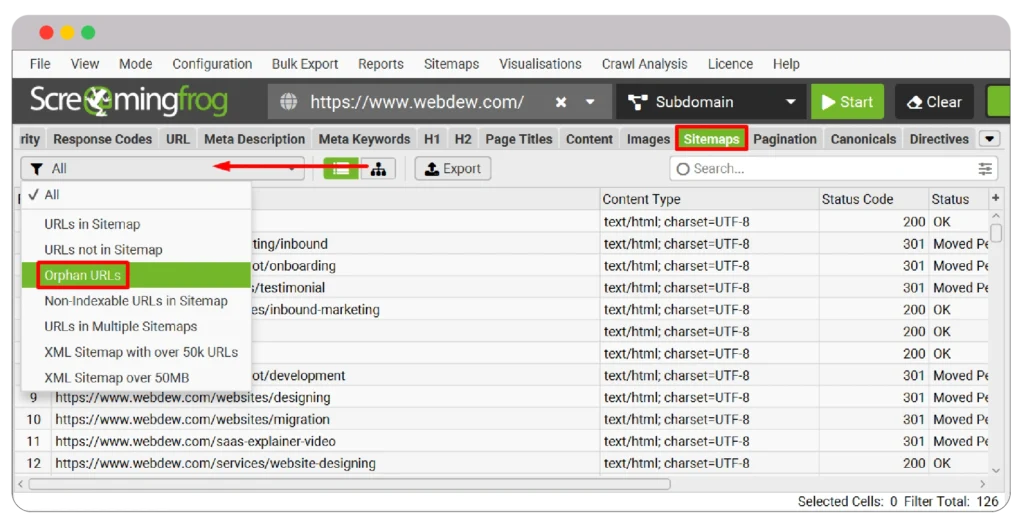
Task: Open the Licence menu
Action: 730,64
